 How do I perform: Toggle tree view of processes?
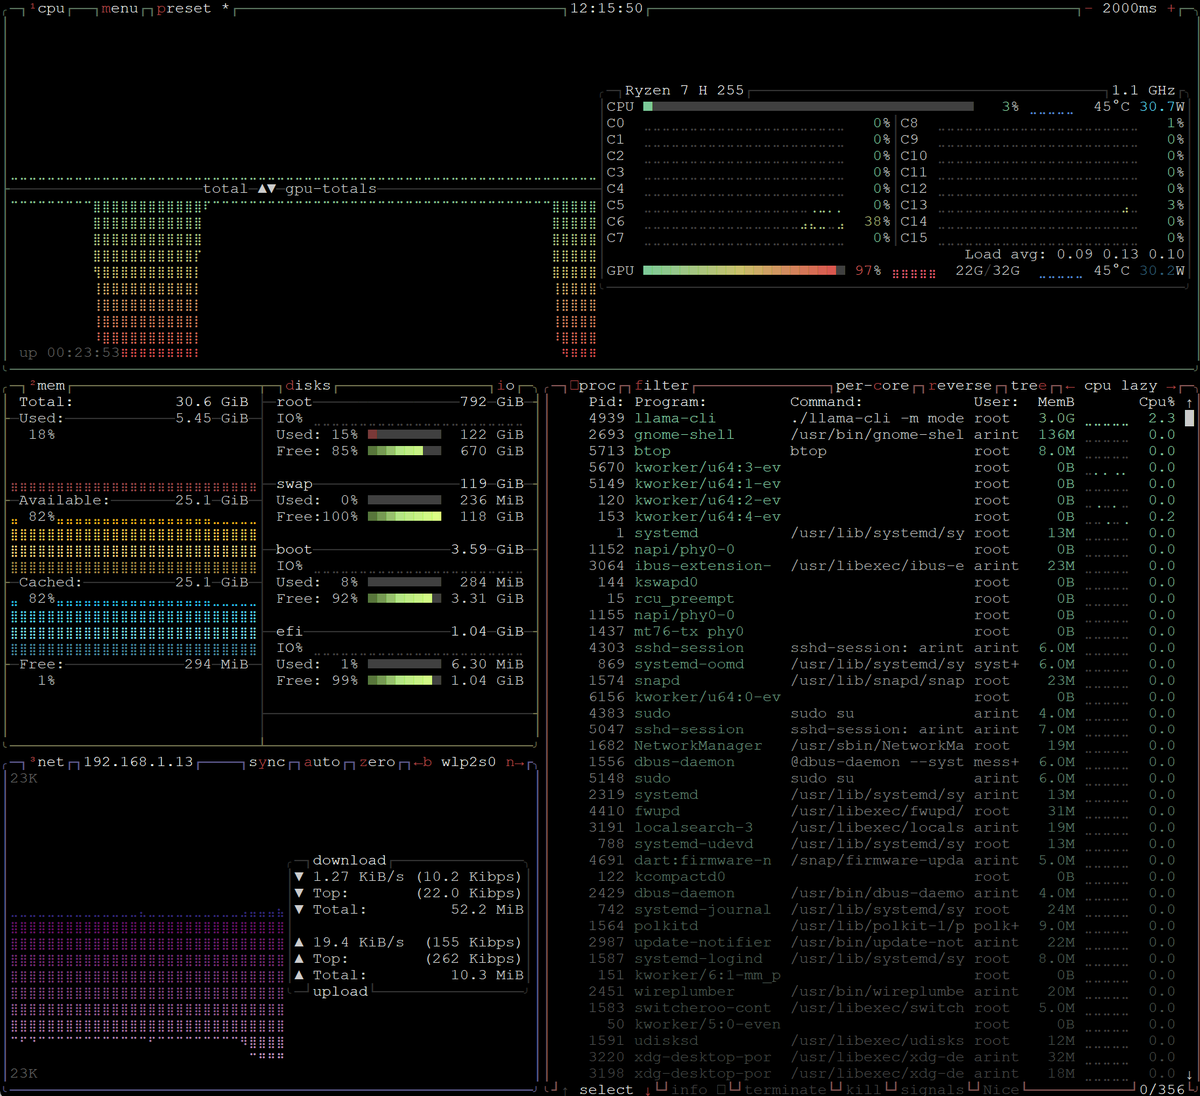(x=1029, y=386)
